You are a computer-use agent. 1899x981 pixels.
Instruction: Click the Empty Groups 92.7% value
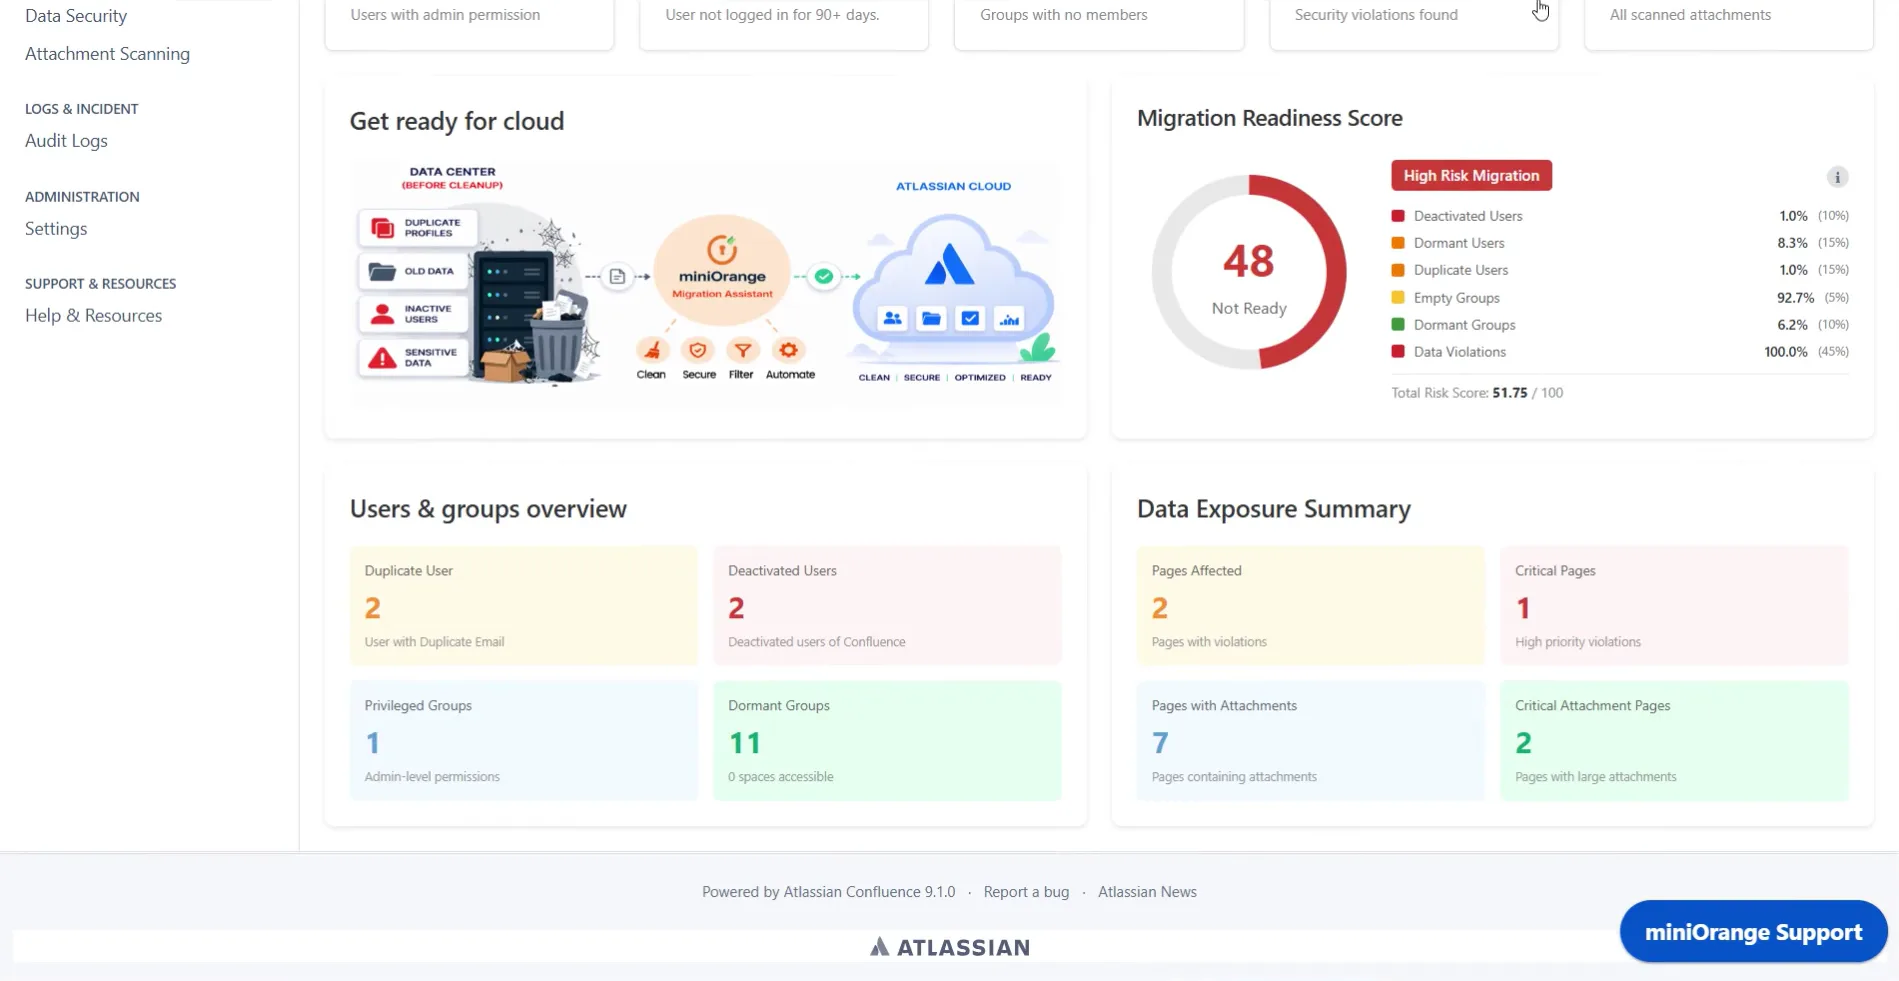[1795, 298]
